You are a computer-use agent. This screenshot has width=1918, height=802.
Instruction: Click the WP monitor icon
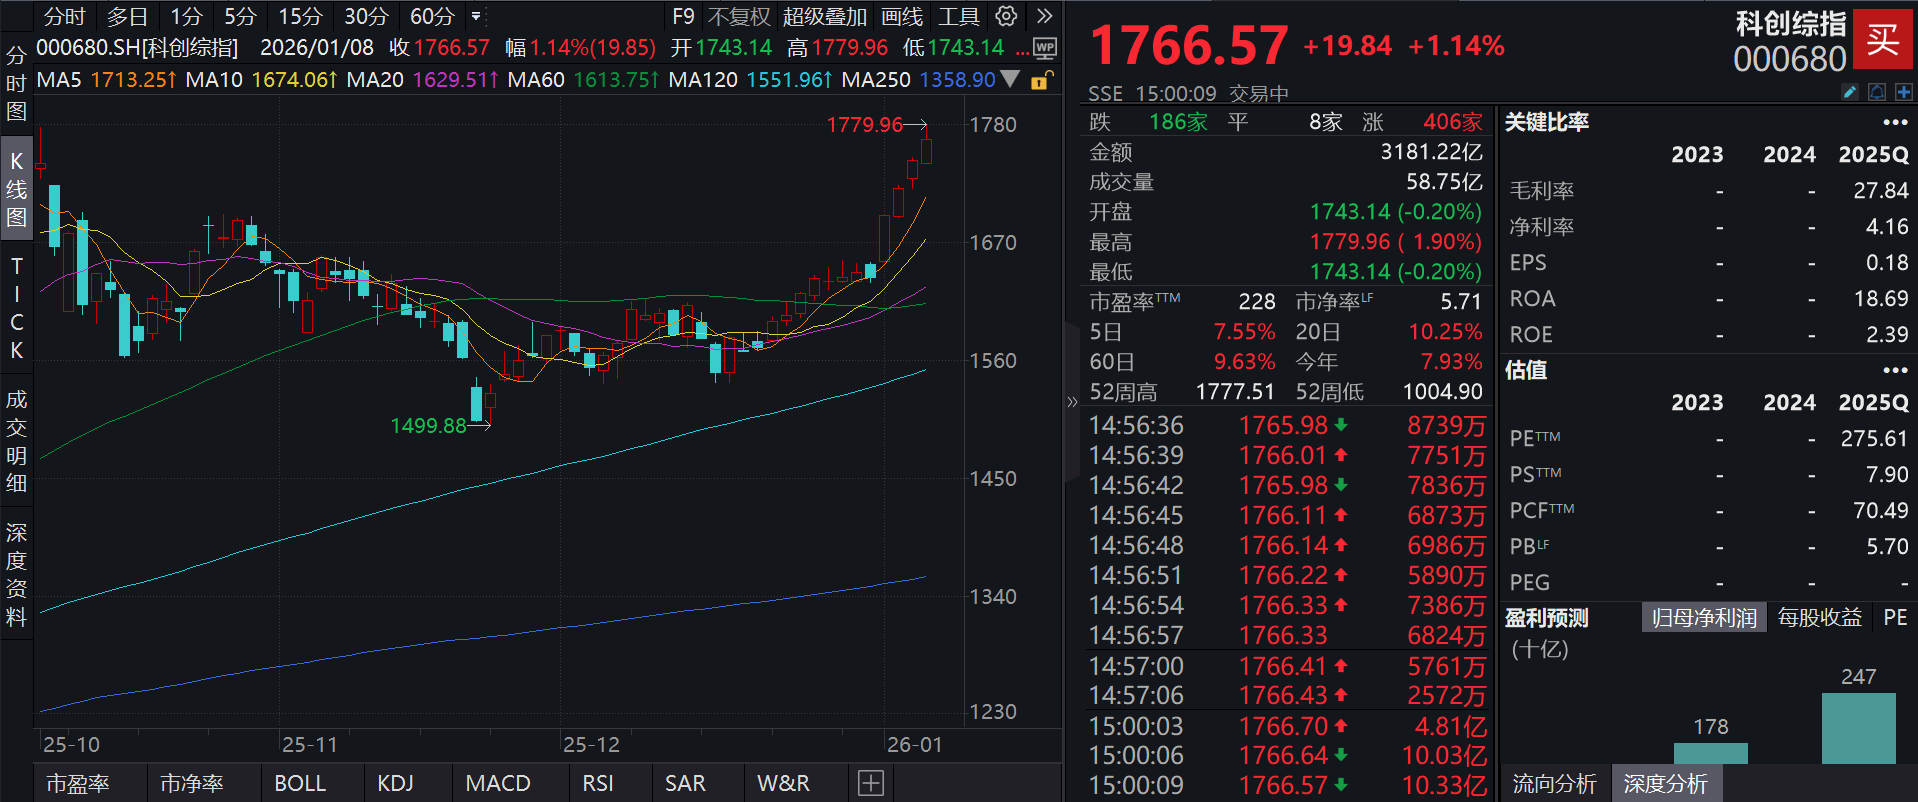point(1045,47)
